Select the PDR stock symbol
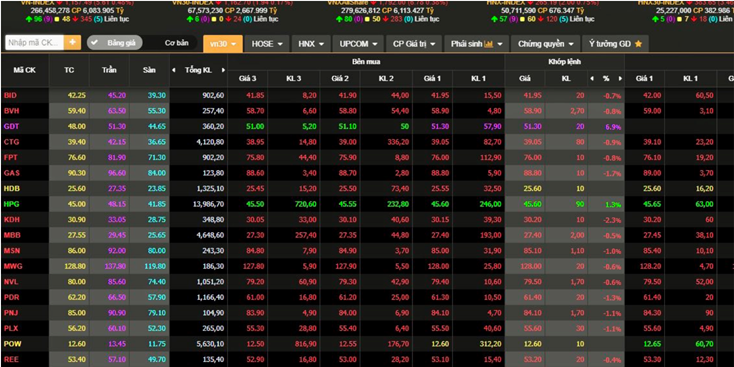Image resolution: width=734 pixels, height=367 pixels. (11, 297)
